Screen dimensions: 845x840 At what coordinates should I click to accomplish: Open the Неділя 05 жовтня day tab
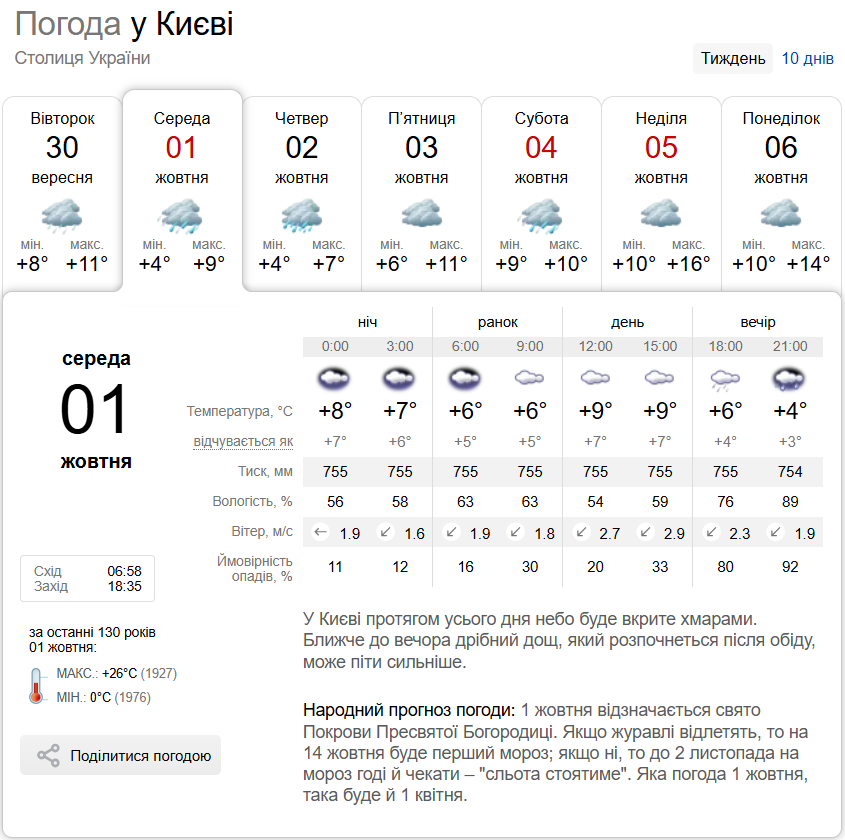click(x=661, y=148)
